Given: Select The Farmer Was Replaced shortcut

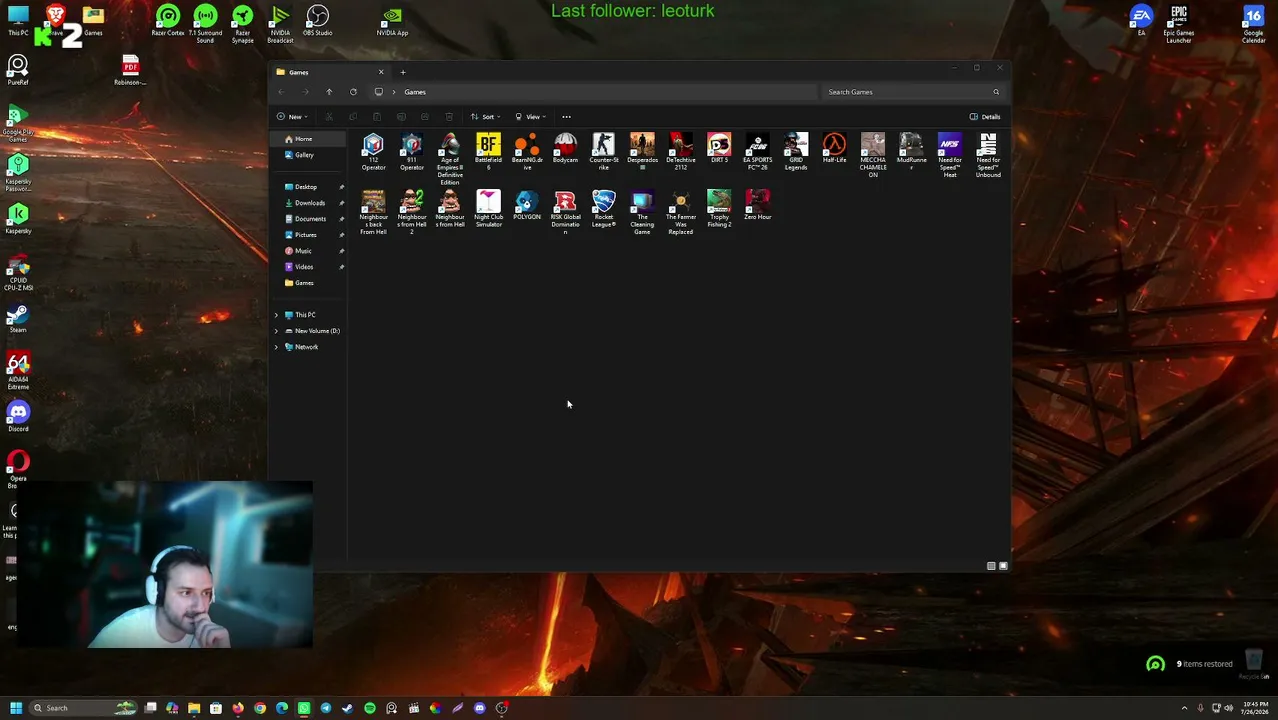Looking at the screenshot, I should tap(680, 213).
